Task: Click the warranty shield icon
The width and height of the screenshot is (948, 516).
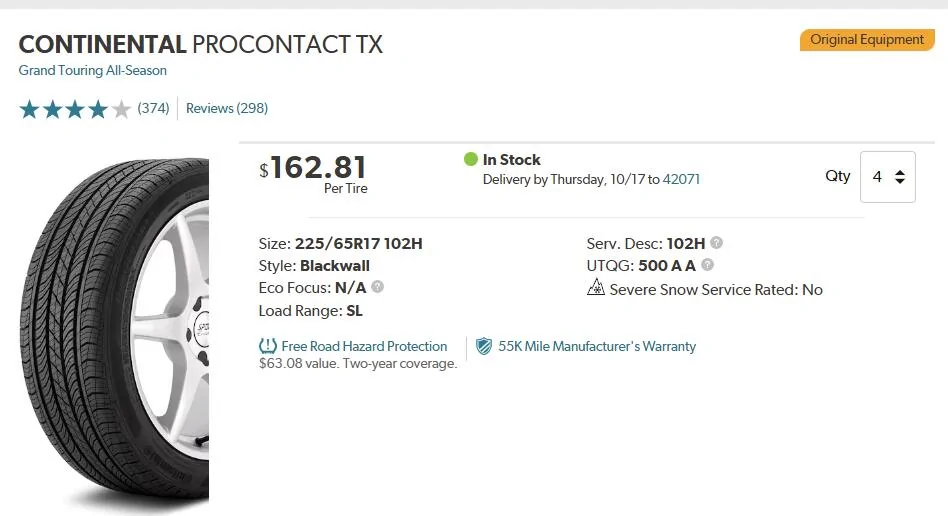Action: [484, 346]
